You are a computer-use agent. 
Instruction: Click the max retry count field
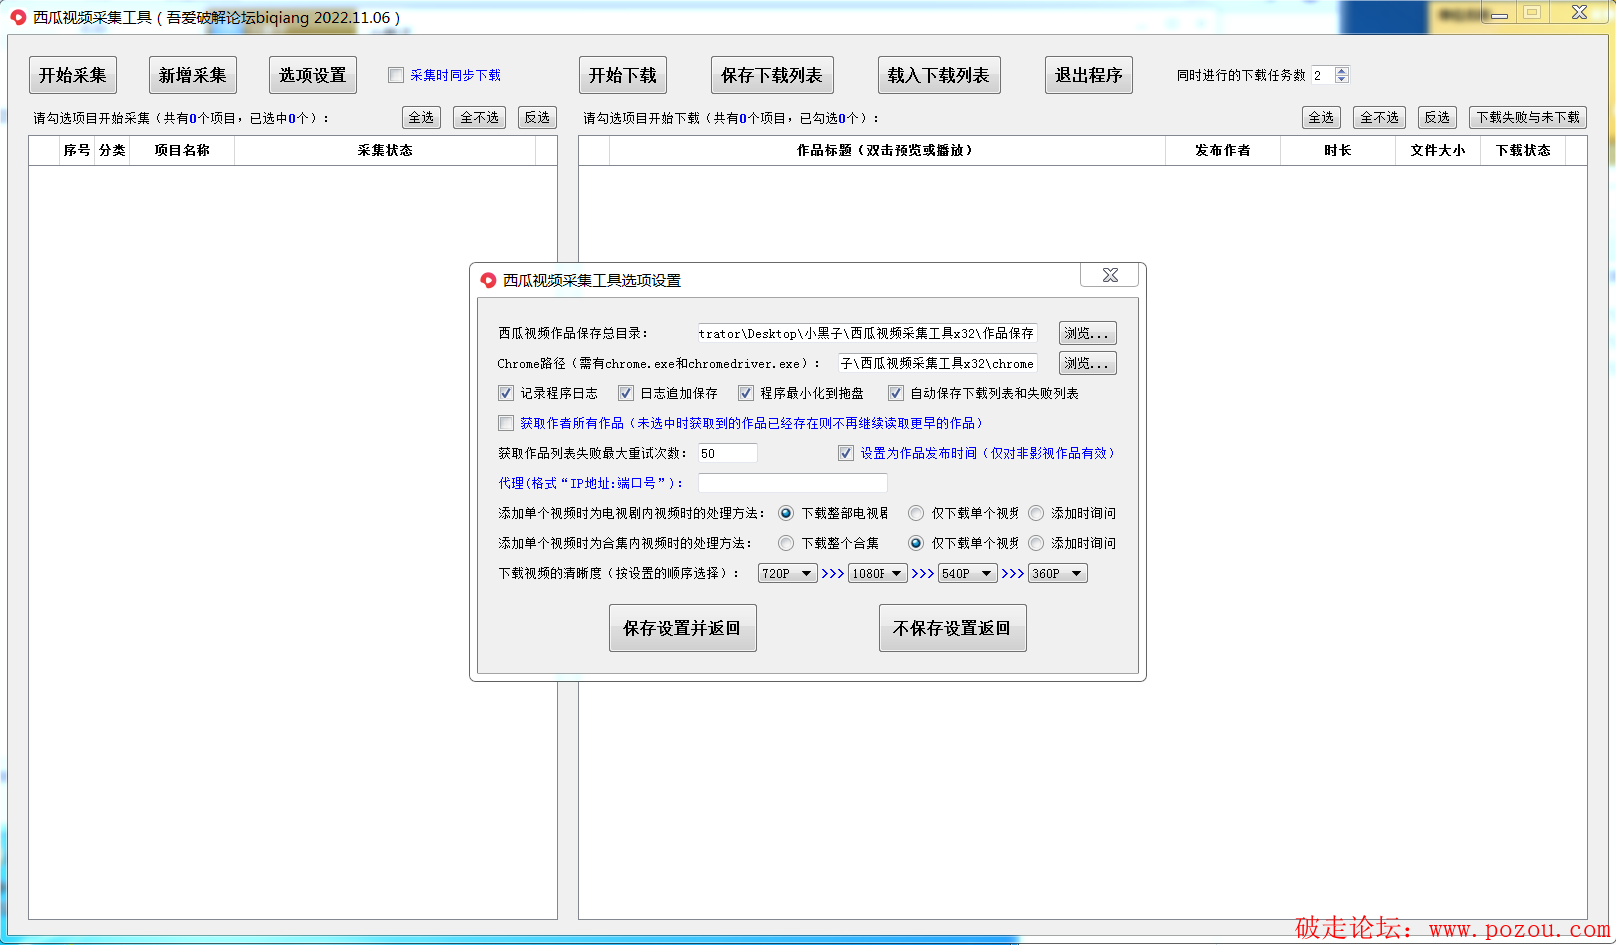pos(727,453)
